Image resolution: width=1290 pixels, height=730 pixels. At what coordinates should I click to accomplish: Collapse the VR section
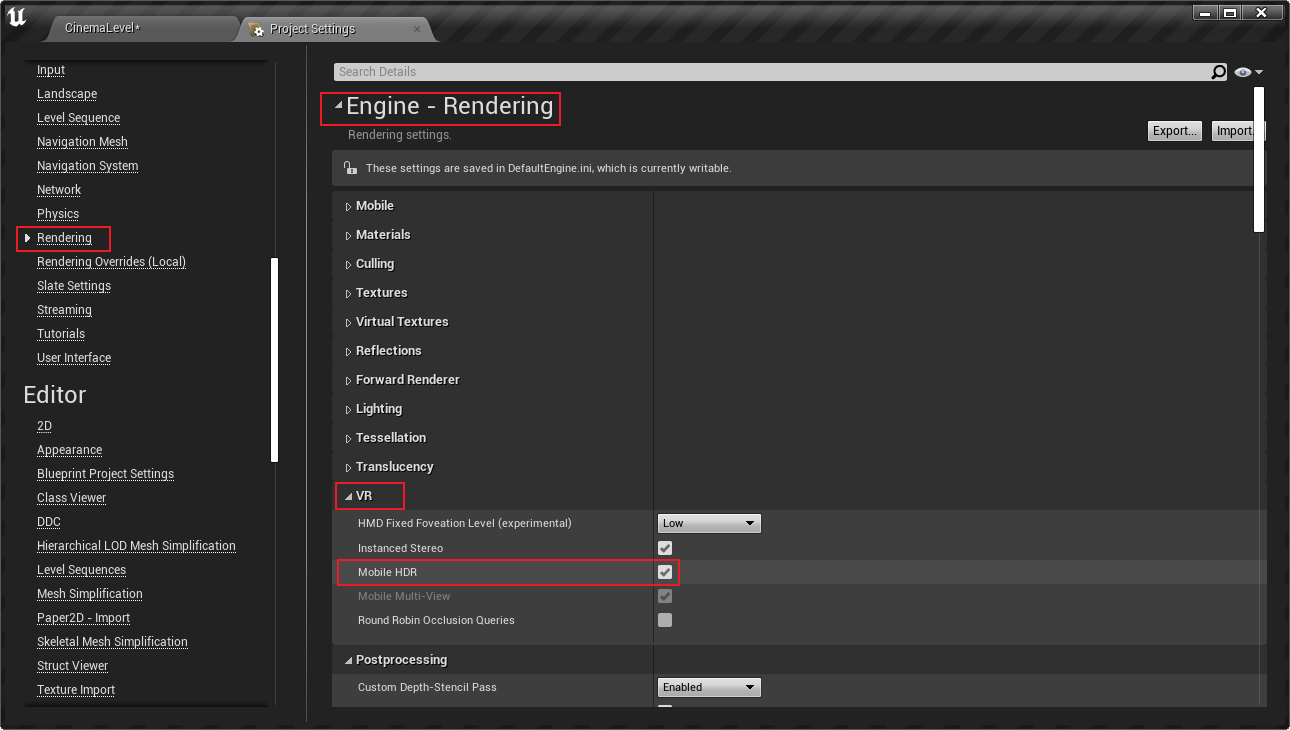[348, 496]
